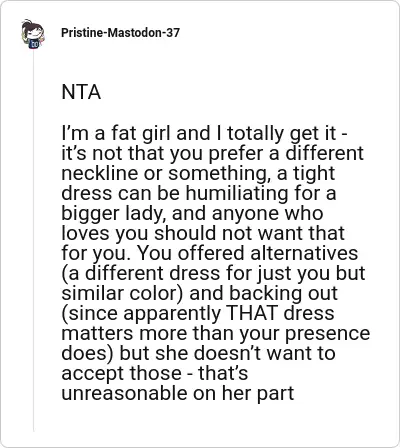Click the phrase "(since apparently"
This screenshot has width=400, height=448.
tap(141, 314)
